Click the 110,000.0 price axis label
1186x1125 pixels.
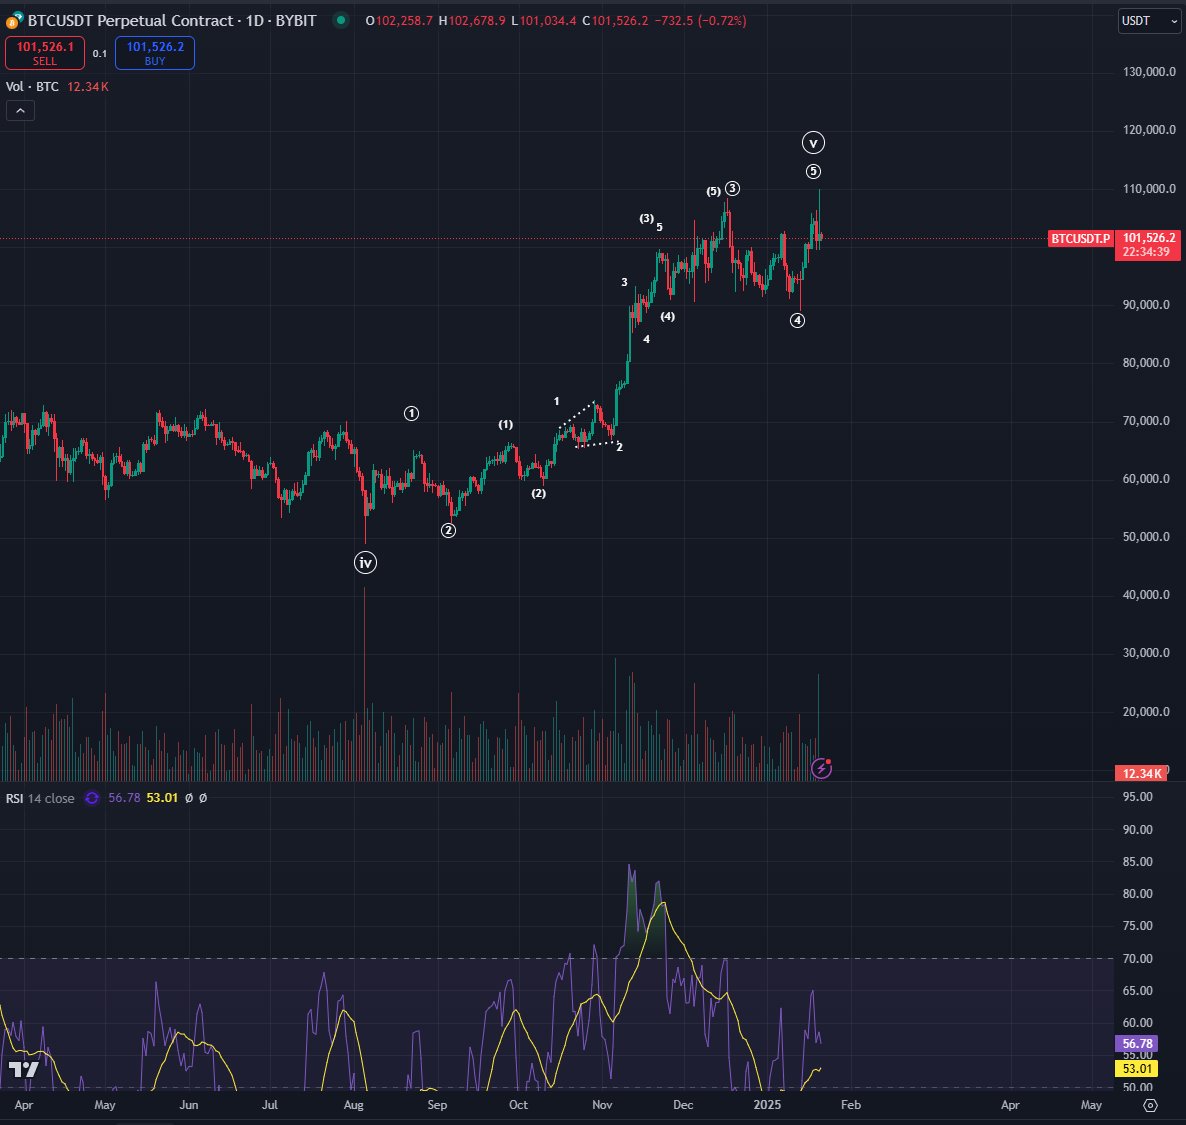(x=1150, y=189)
